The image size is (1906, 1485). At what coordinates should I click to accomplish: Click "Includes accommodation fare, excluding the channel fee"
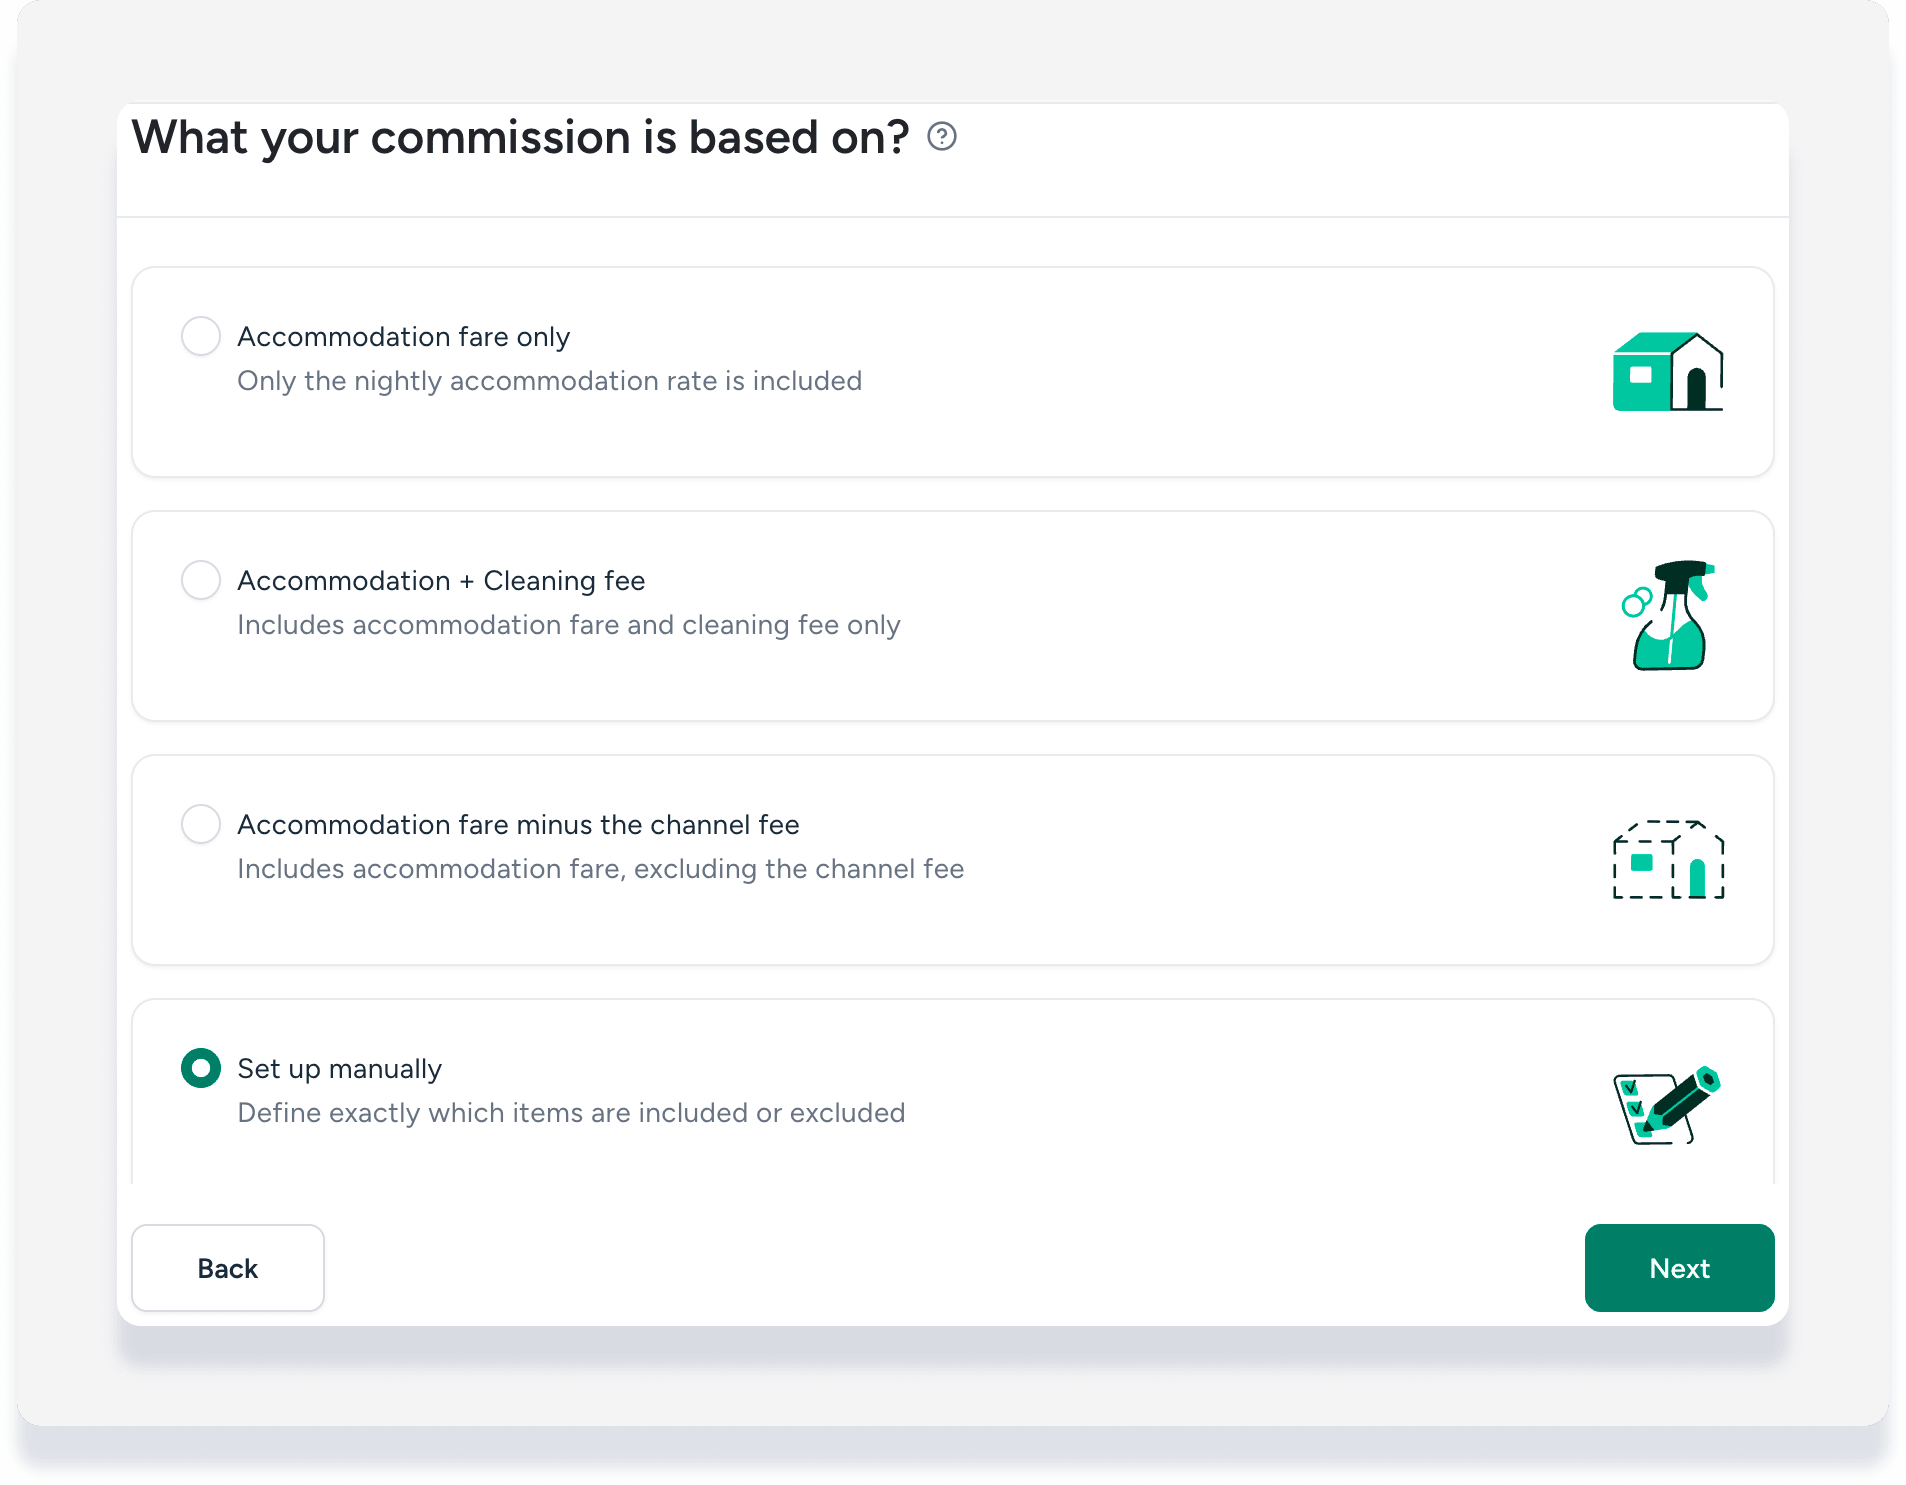point(601,869)
